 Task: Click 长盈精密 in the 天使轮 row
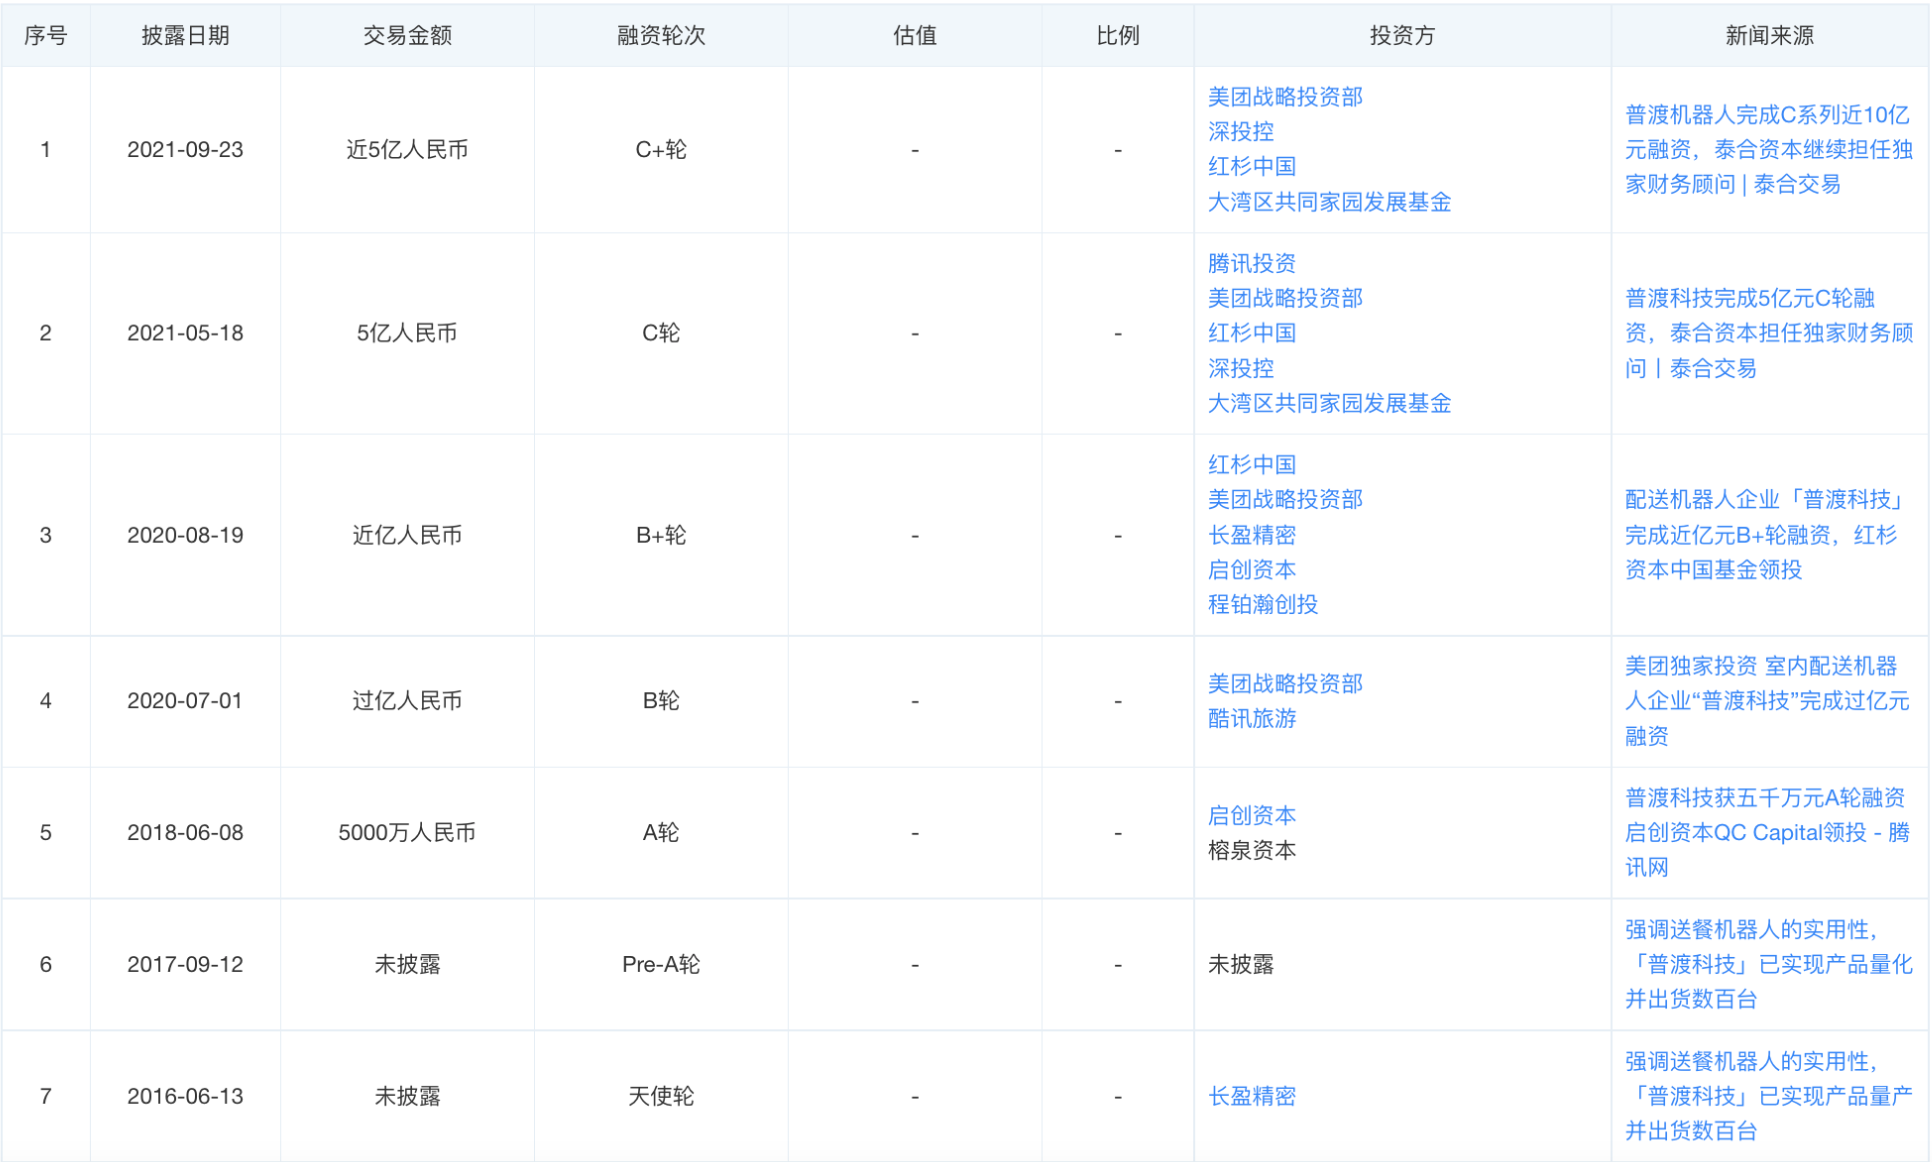pos(1251,1096)
